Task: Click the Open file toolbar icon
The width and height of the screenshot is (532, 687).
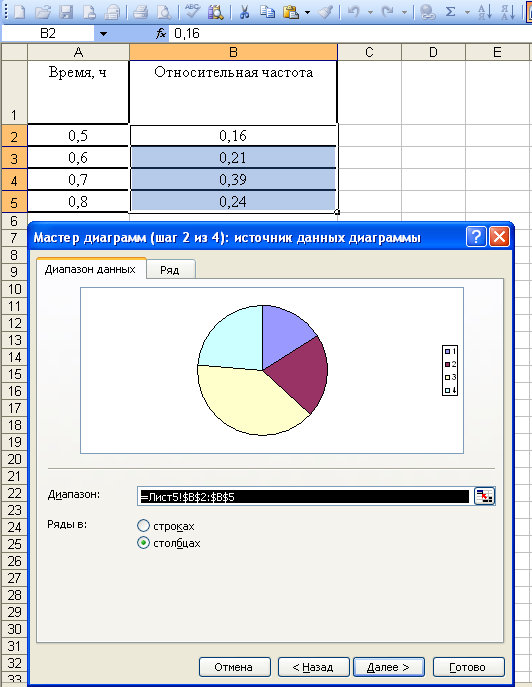Action: 43,12
